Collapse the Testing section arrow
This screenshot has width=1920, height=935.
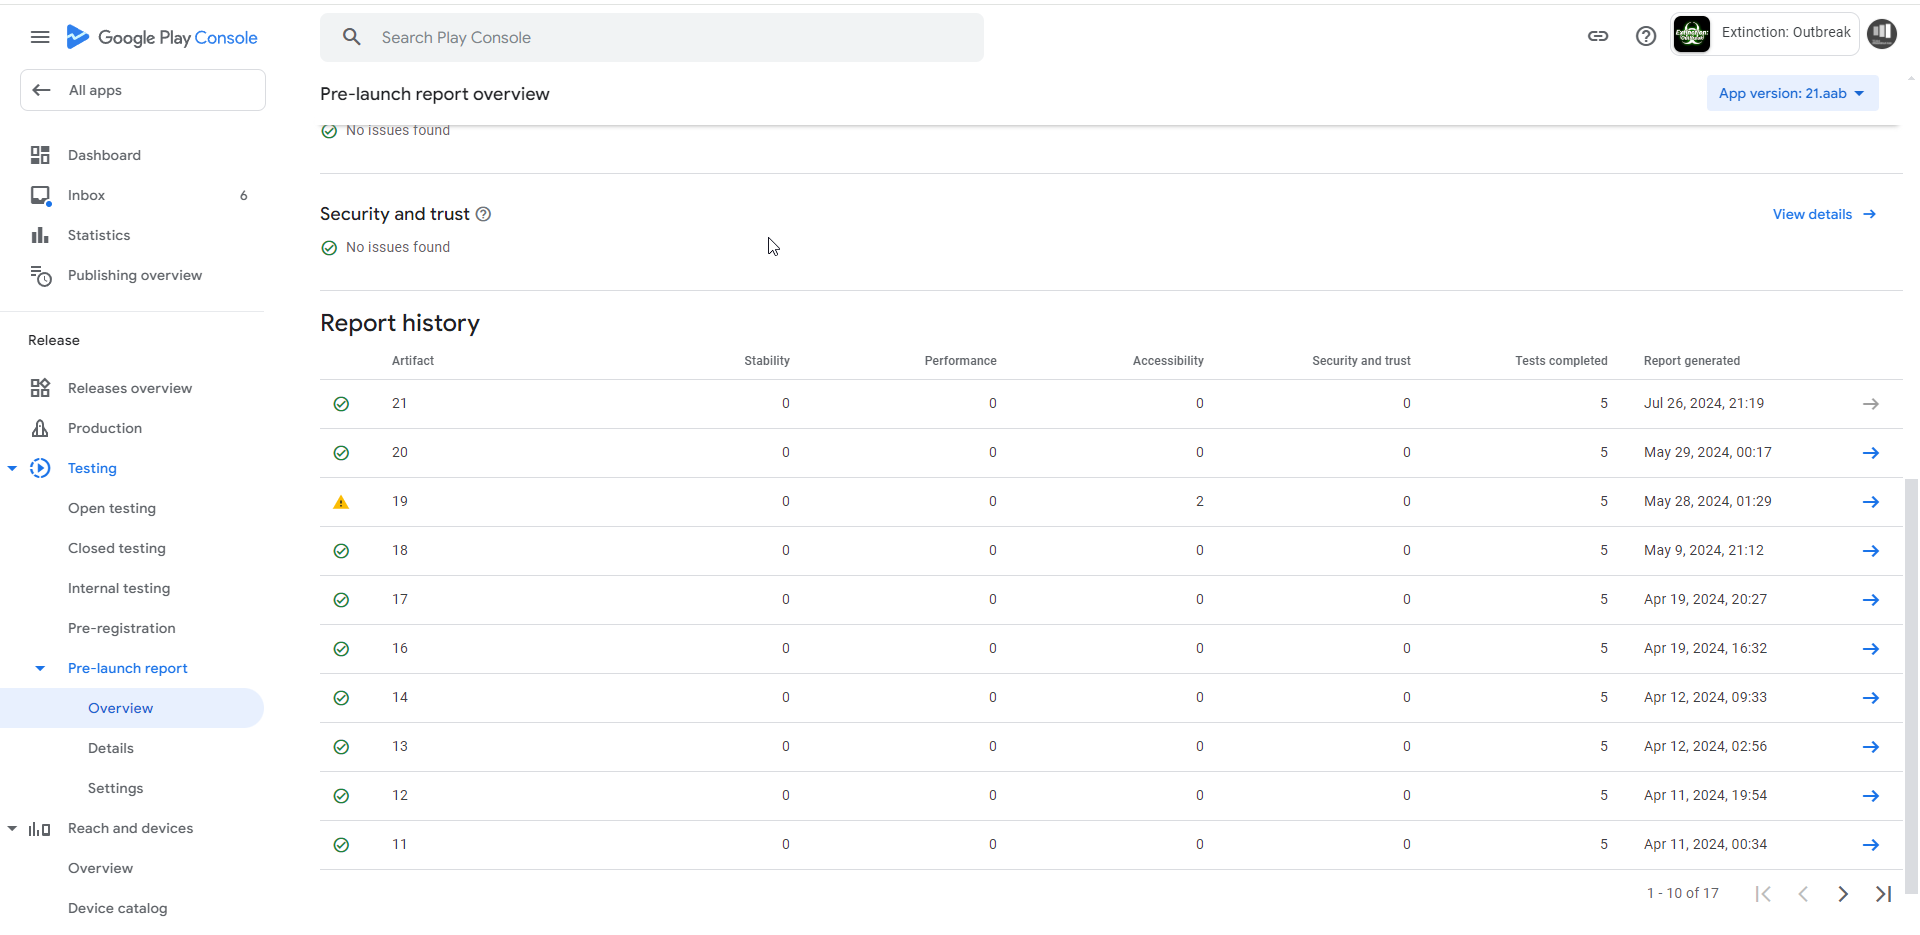point(12,468)
